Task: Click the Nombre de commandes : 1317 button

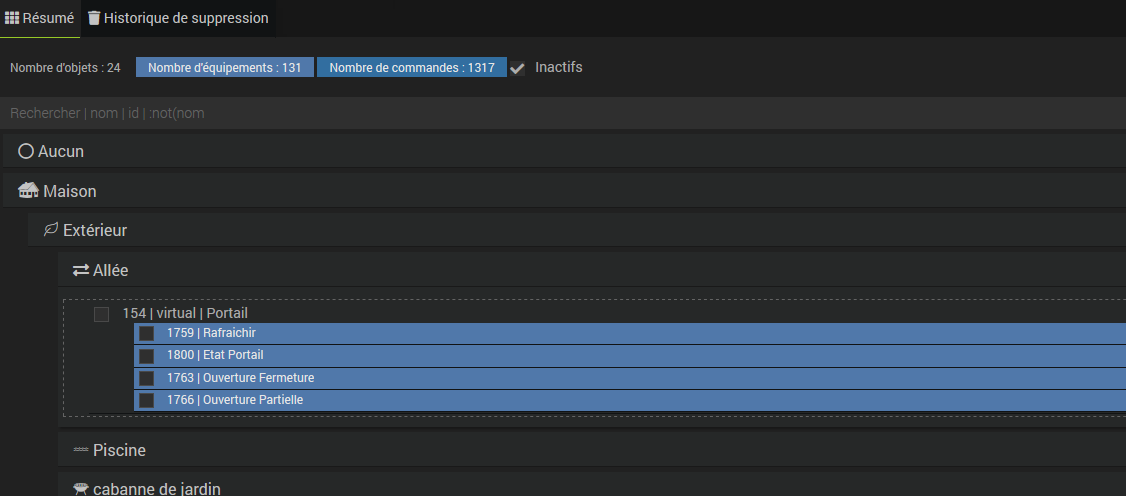Action: [x=412, y=68]
